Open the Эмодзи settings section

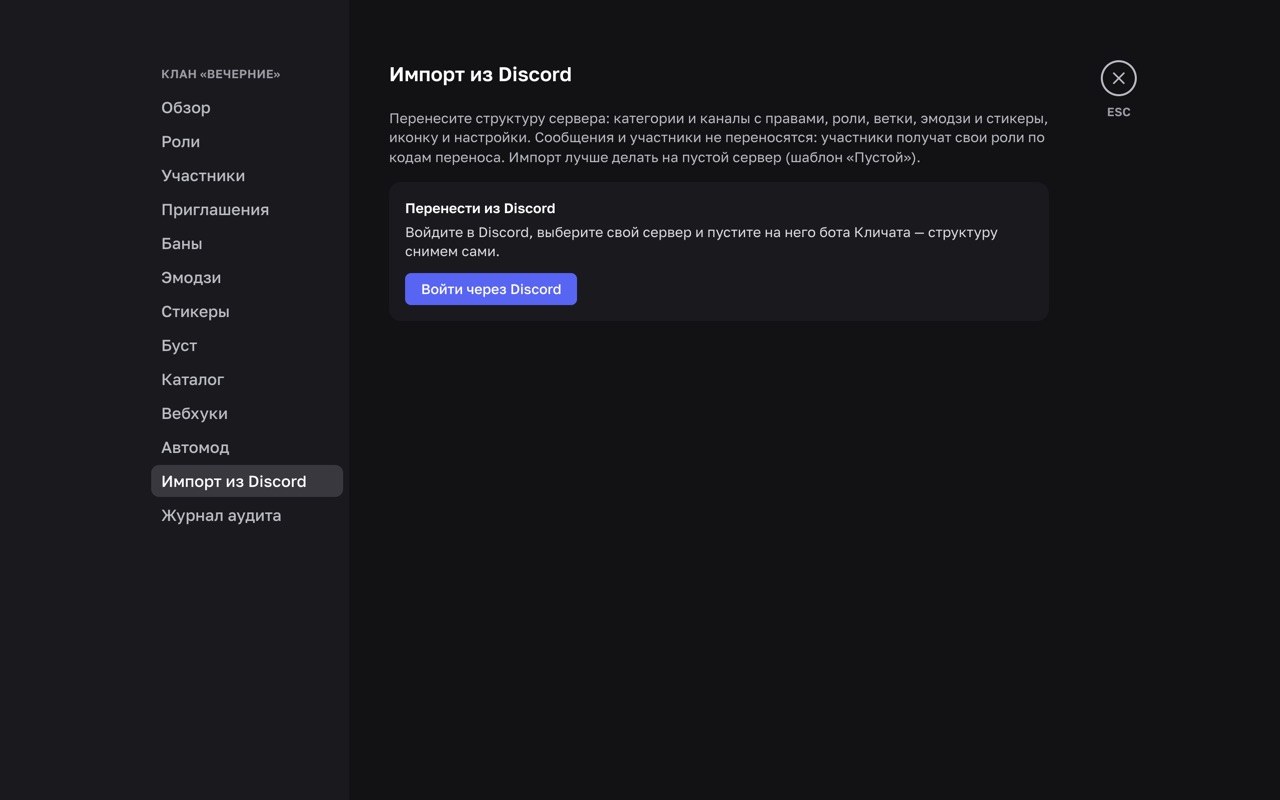[247, 277]
